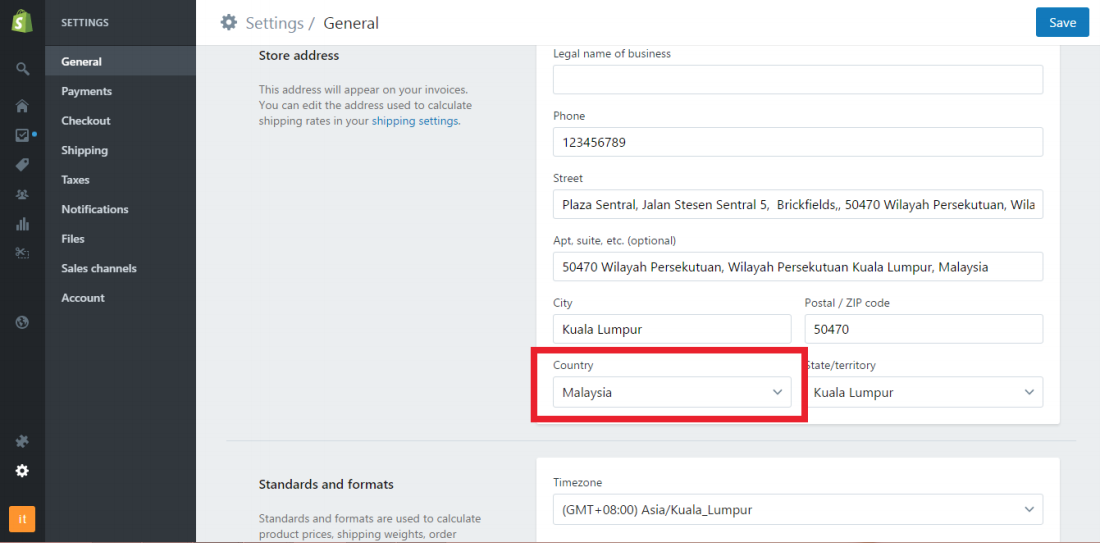Open Apps puzzle piece icon

click(22, 441)
